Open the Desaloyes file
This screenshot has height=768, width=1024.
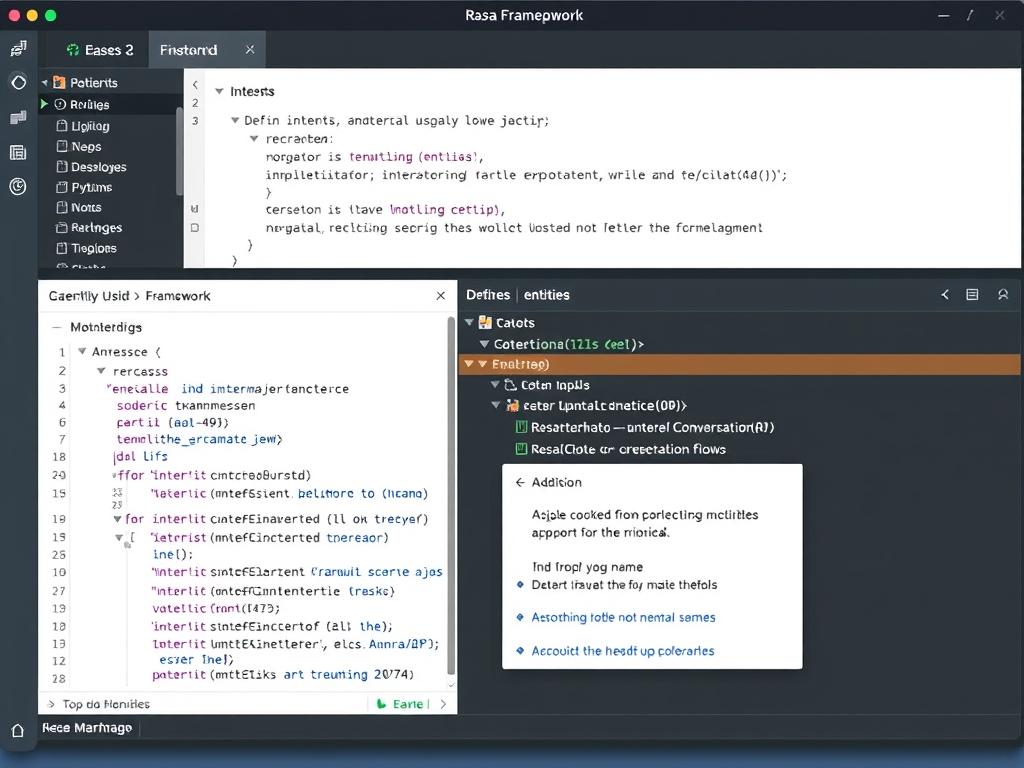91,167
